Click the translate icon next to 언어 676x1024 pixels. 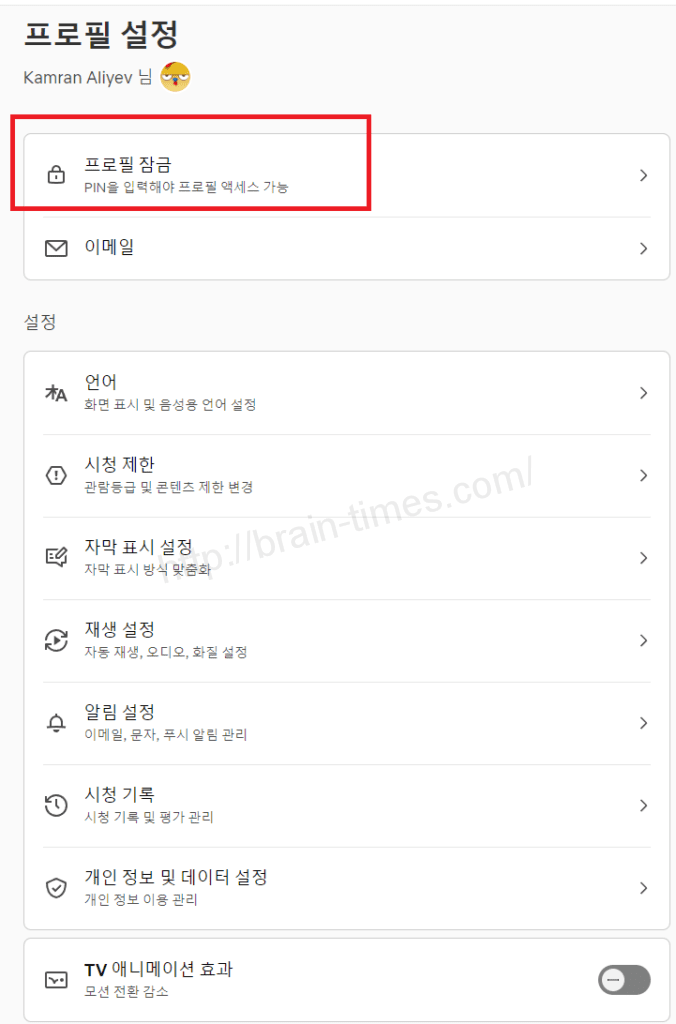coord(57,393)
